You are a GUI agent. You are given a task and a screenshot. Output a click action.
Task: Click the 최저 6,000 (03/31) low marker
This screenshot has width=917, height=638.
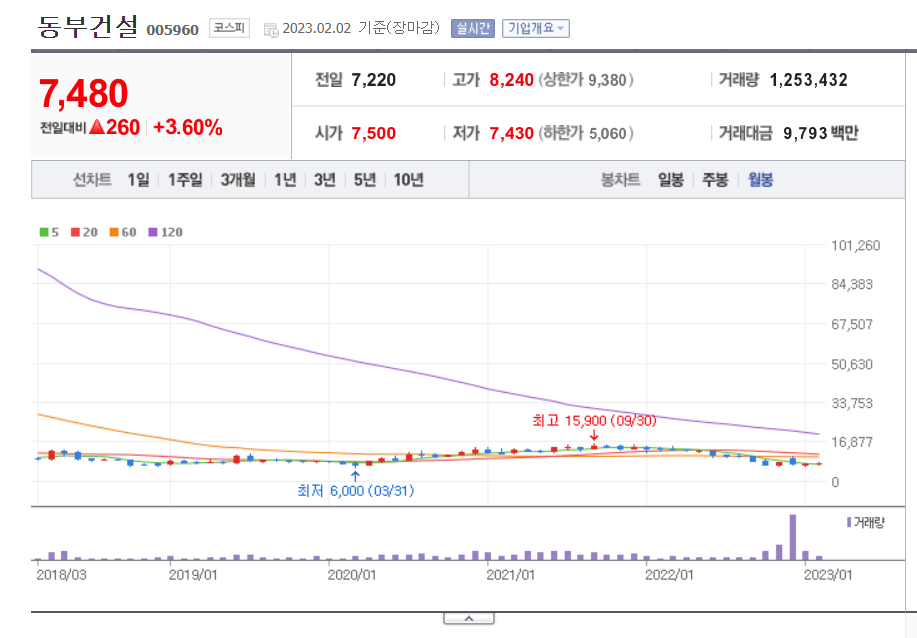pyautogui.click(x=356, y=491)
